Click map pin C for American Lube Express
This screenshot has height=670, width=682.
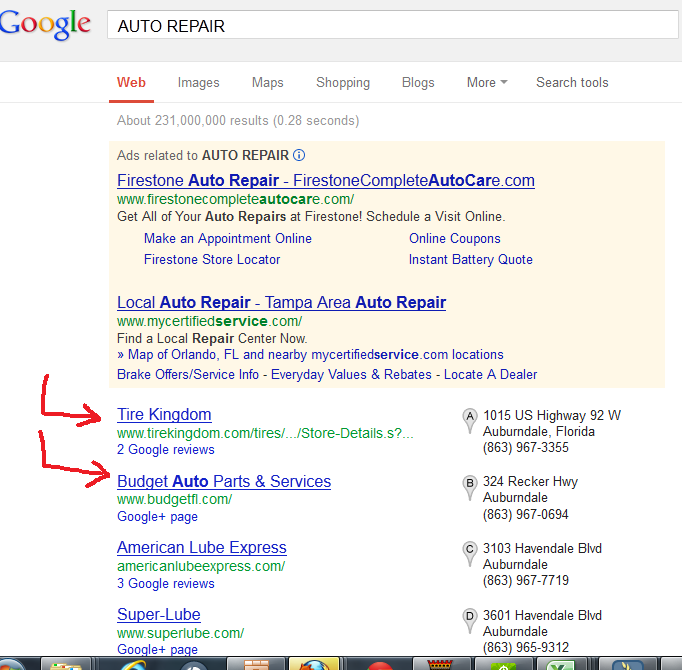click(470, 554)
